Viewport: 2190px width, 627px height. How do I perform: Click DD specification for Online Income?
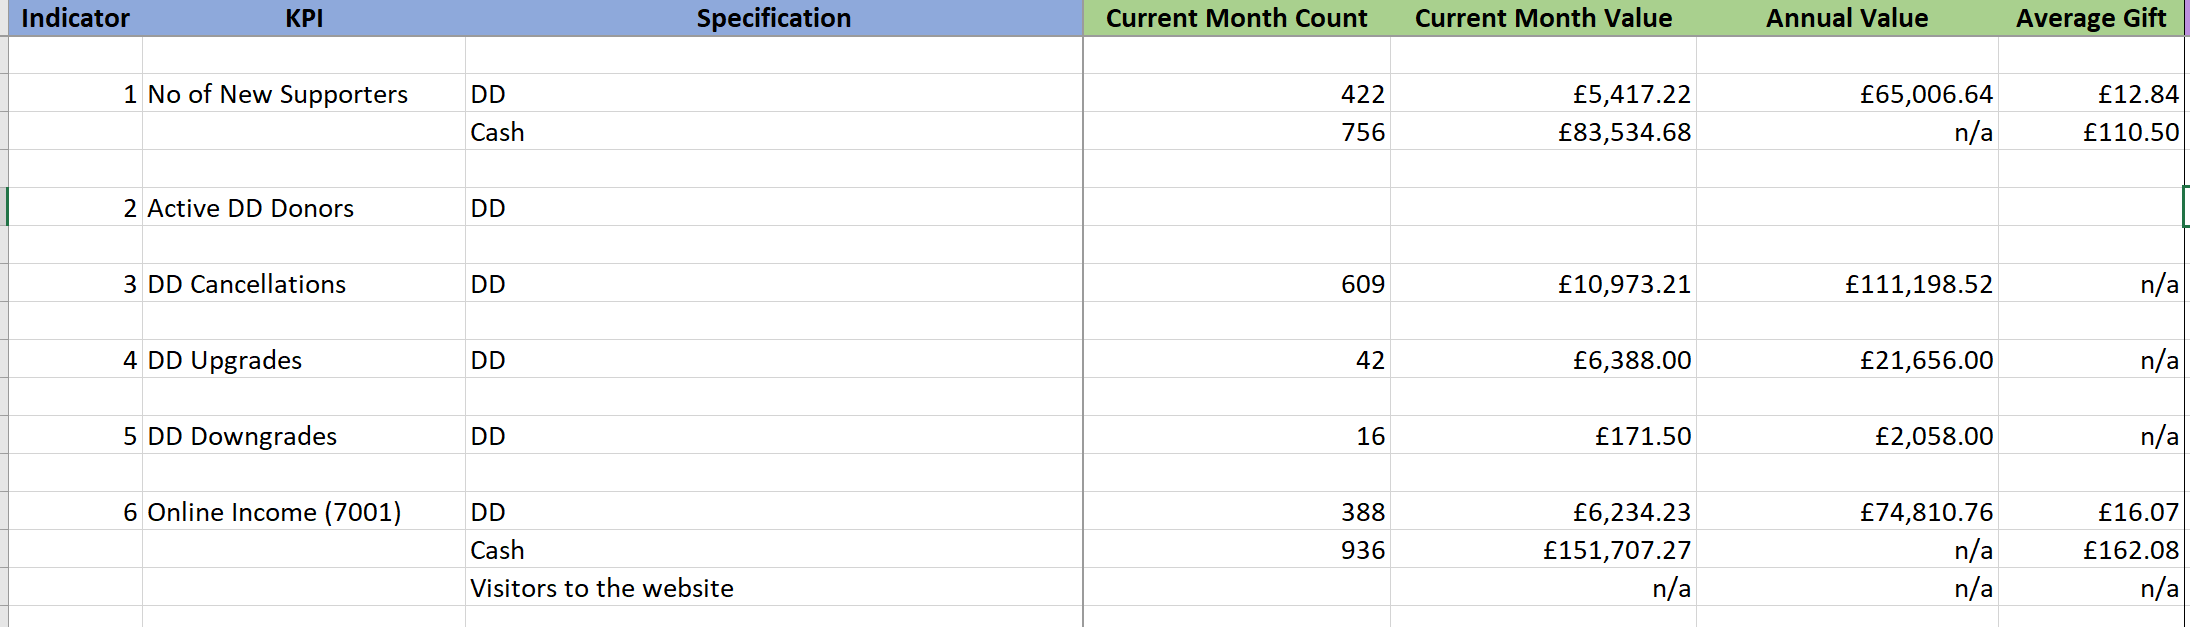coord(774,511)
